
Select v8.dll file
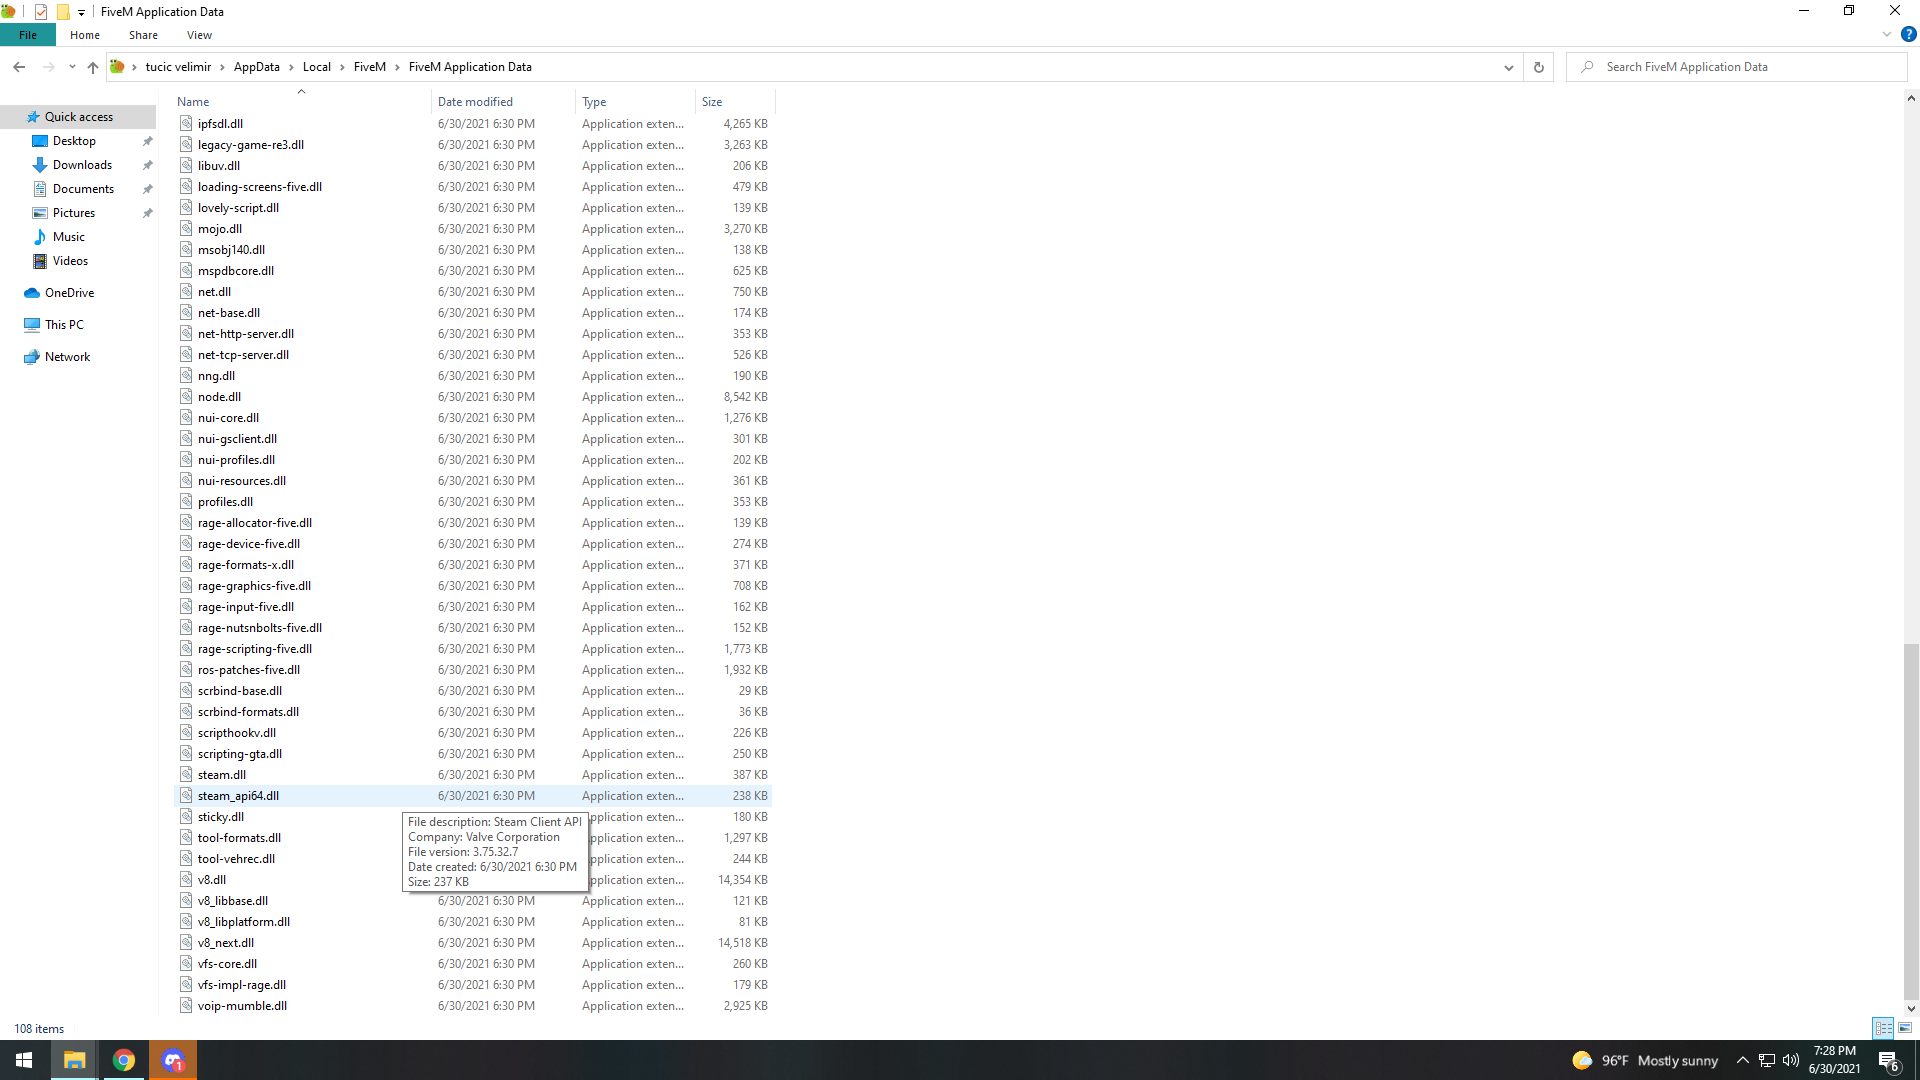click(473, 880)
